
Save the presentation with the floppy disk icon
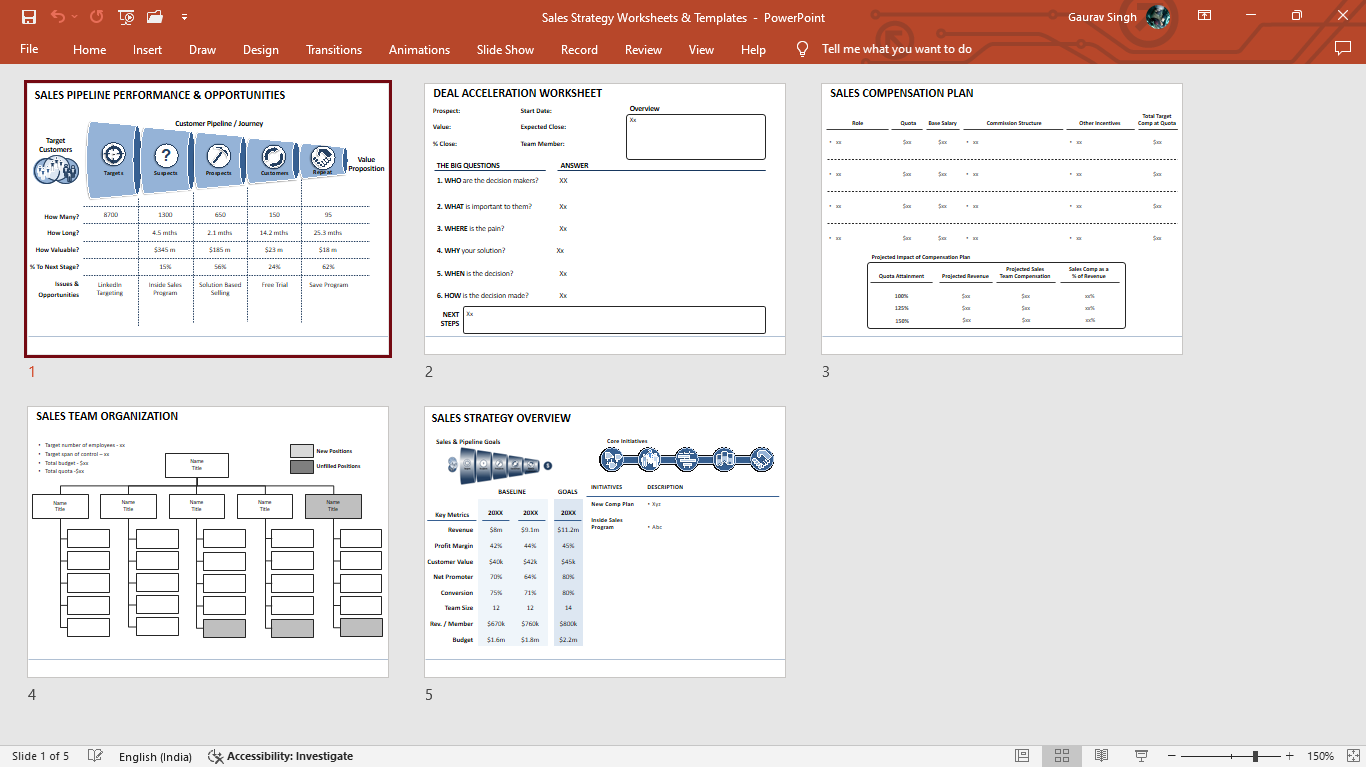(29, 17)
